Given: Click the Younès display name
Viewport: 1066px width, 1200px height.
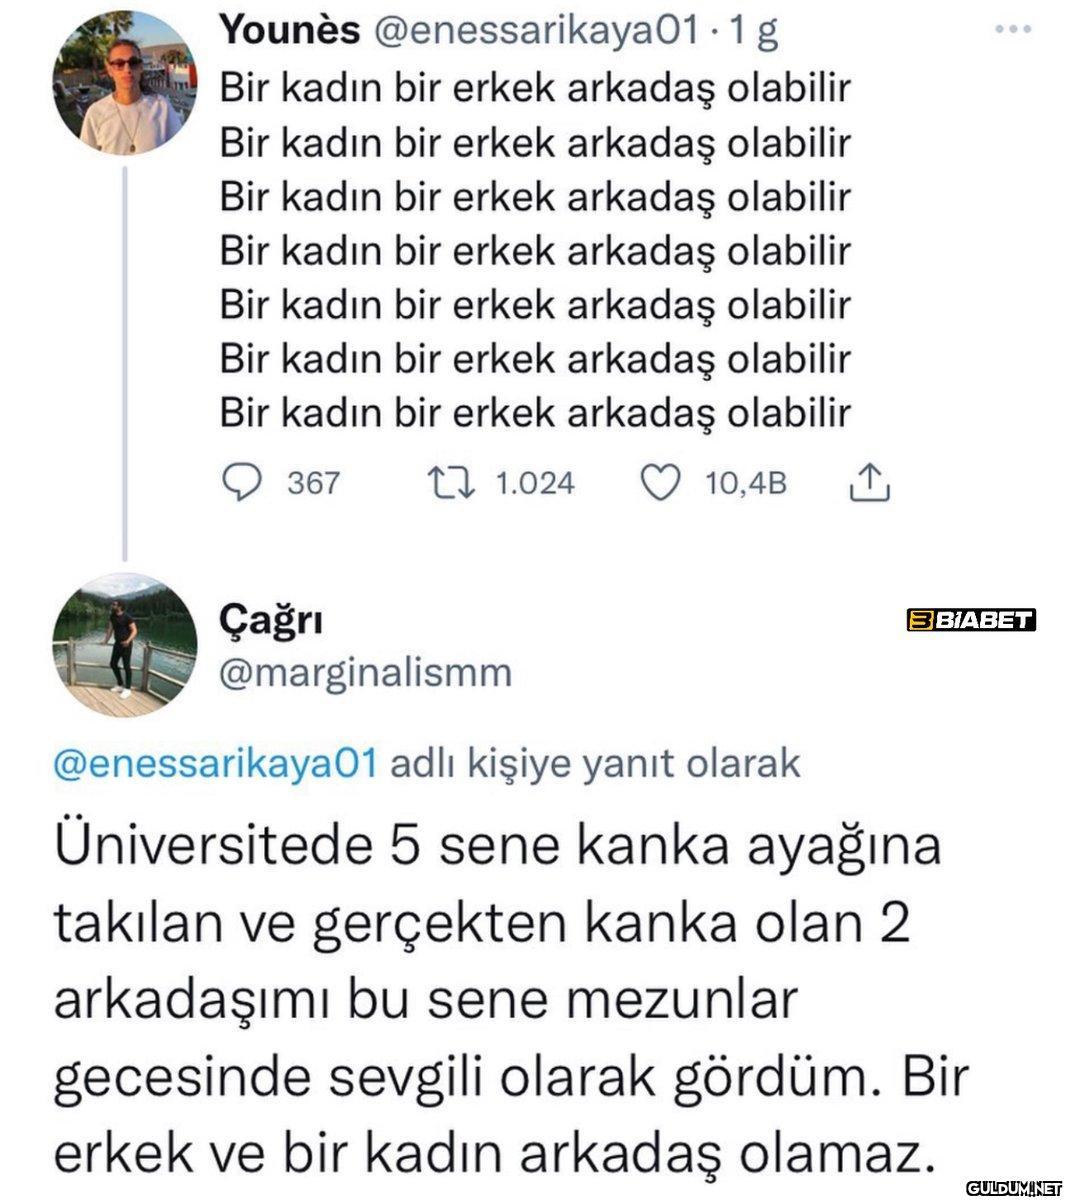Looking at the screenshot, I should [x=290, y=32].
